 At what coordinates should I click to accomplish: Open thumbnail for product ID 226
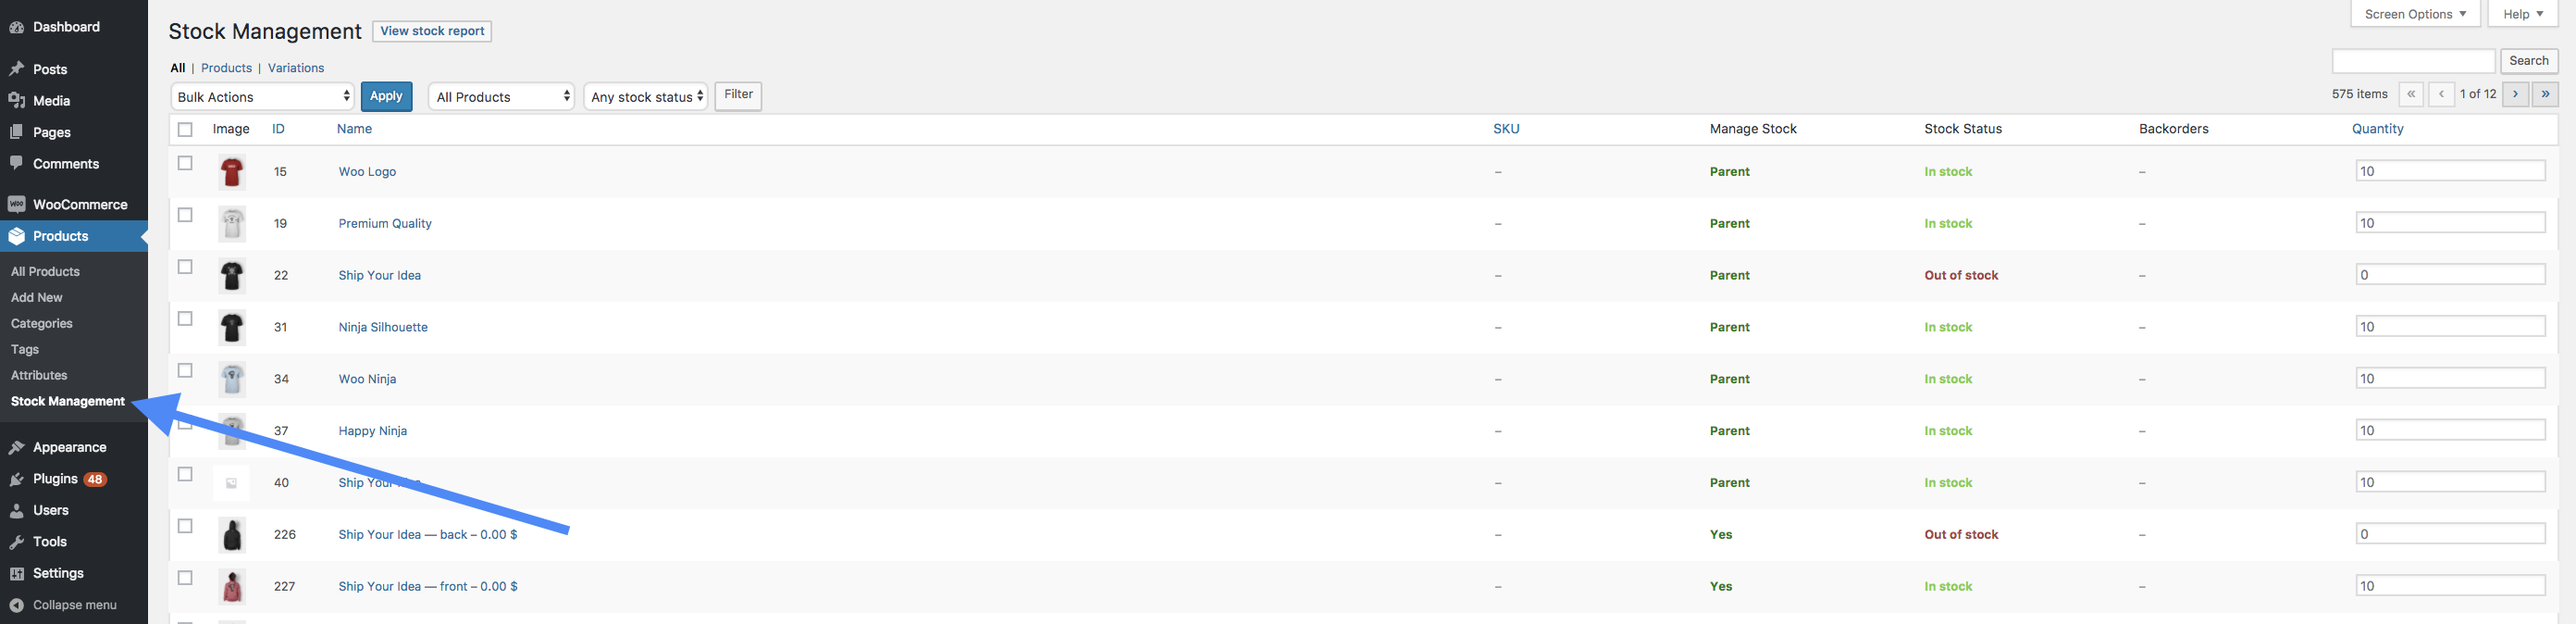232,535
